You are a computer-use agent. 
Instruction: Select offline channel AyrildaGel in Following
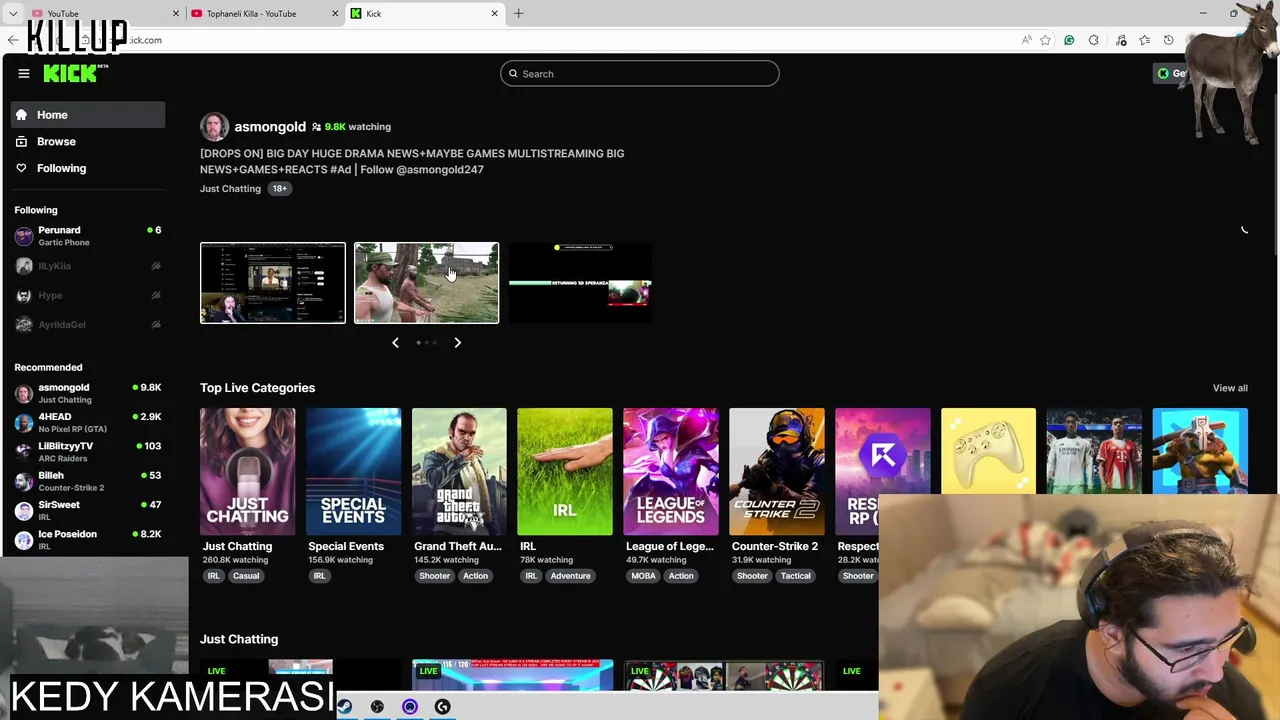(x=88, y=325)
